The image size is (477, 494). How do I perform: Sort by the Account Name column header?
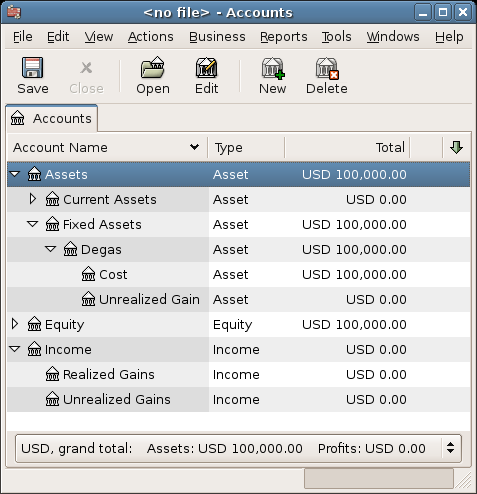click(x=107, y=147)
